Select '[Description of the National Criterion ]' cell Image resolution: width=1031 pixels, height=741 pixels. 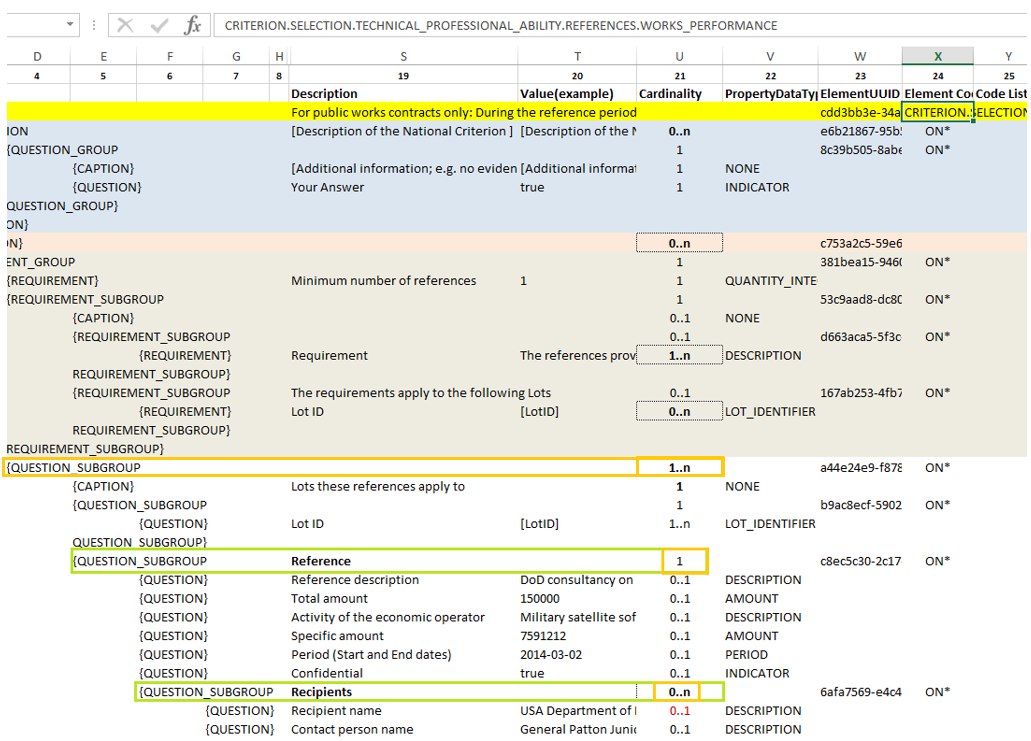(402, 131)
